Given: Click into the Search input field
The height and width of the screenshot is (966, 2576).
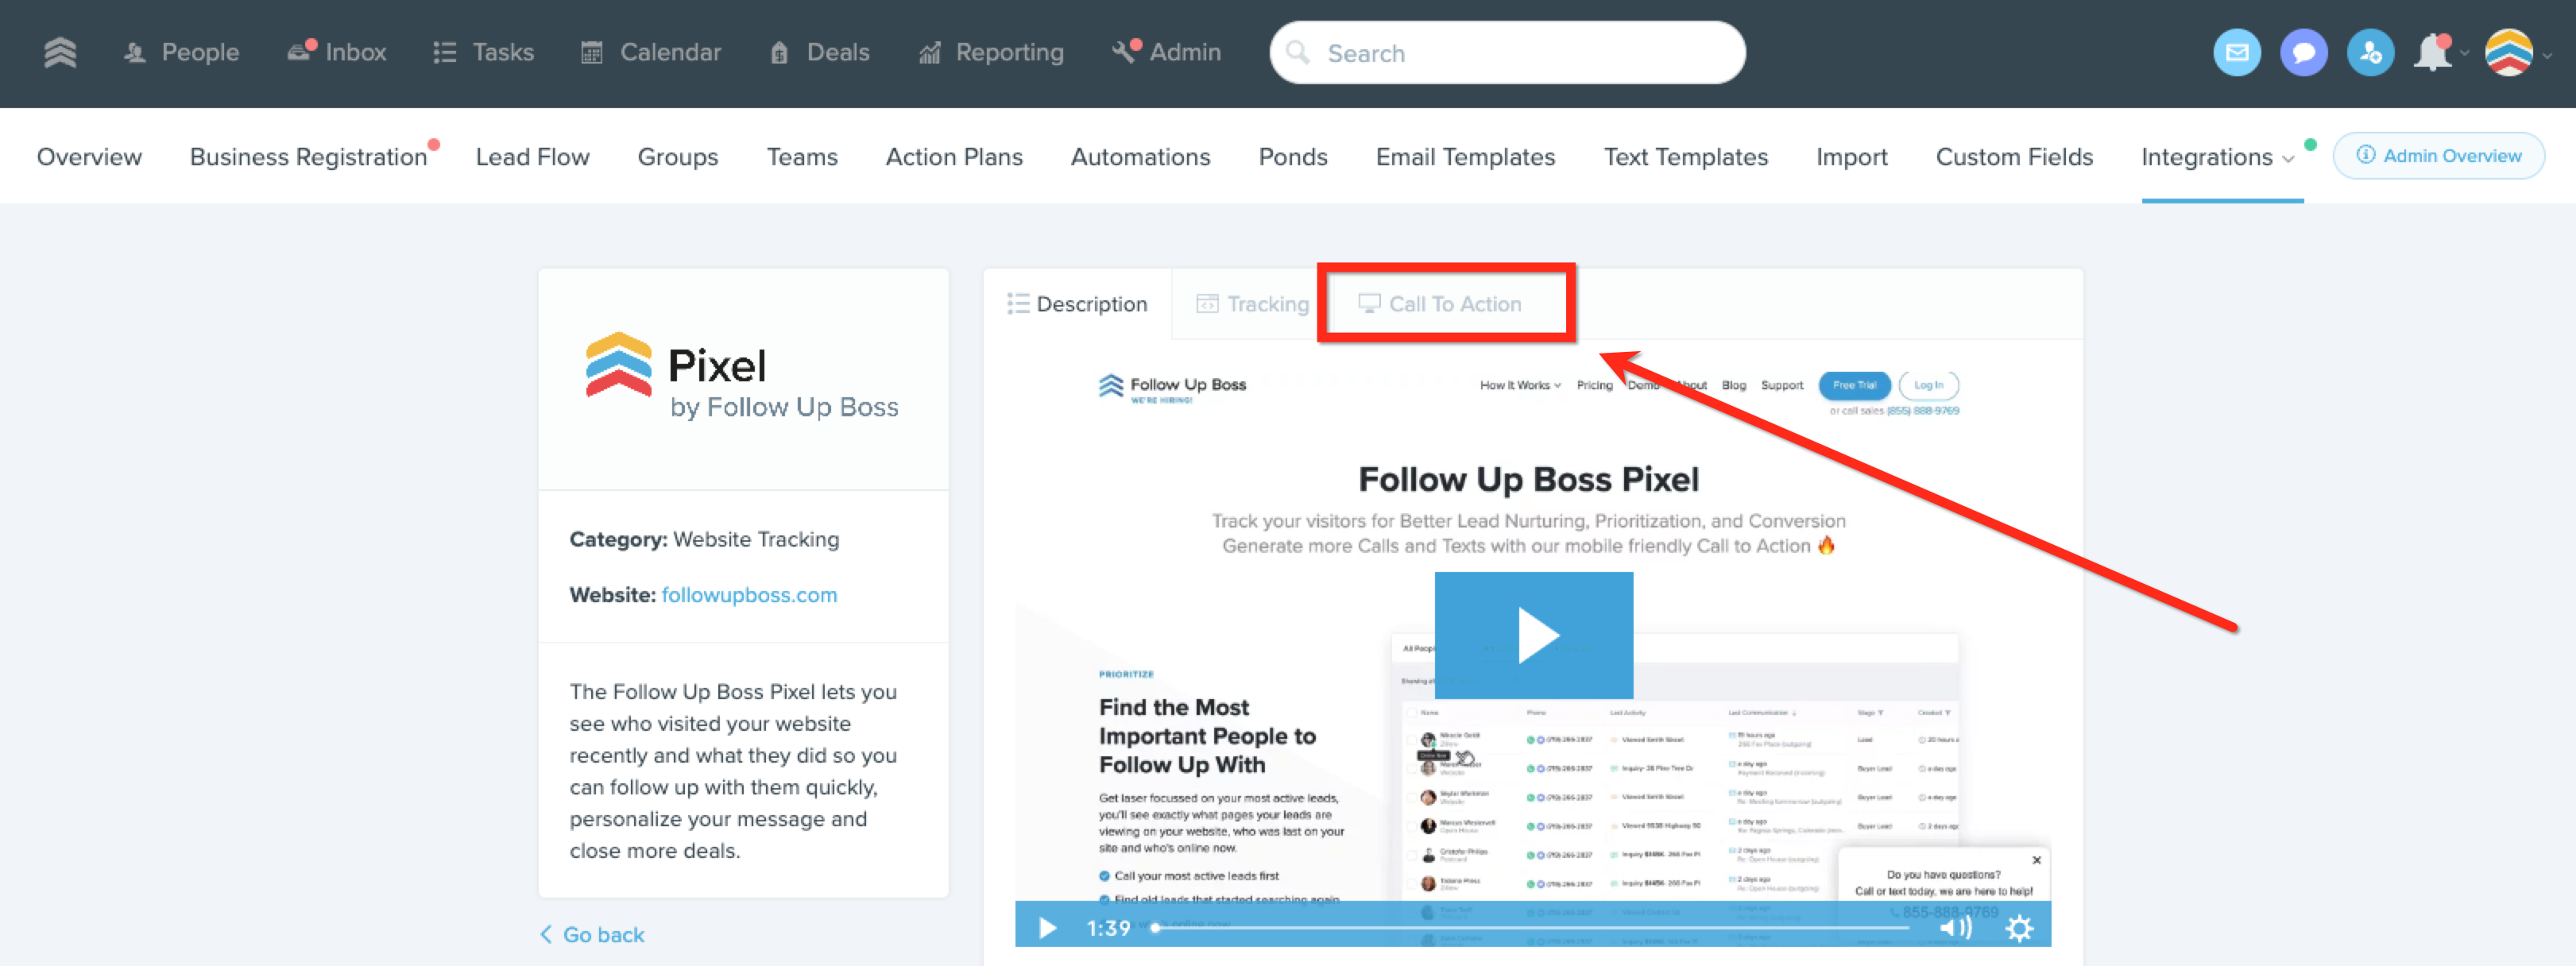Looking at the screenshot, I should [1507, 53].
